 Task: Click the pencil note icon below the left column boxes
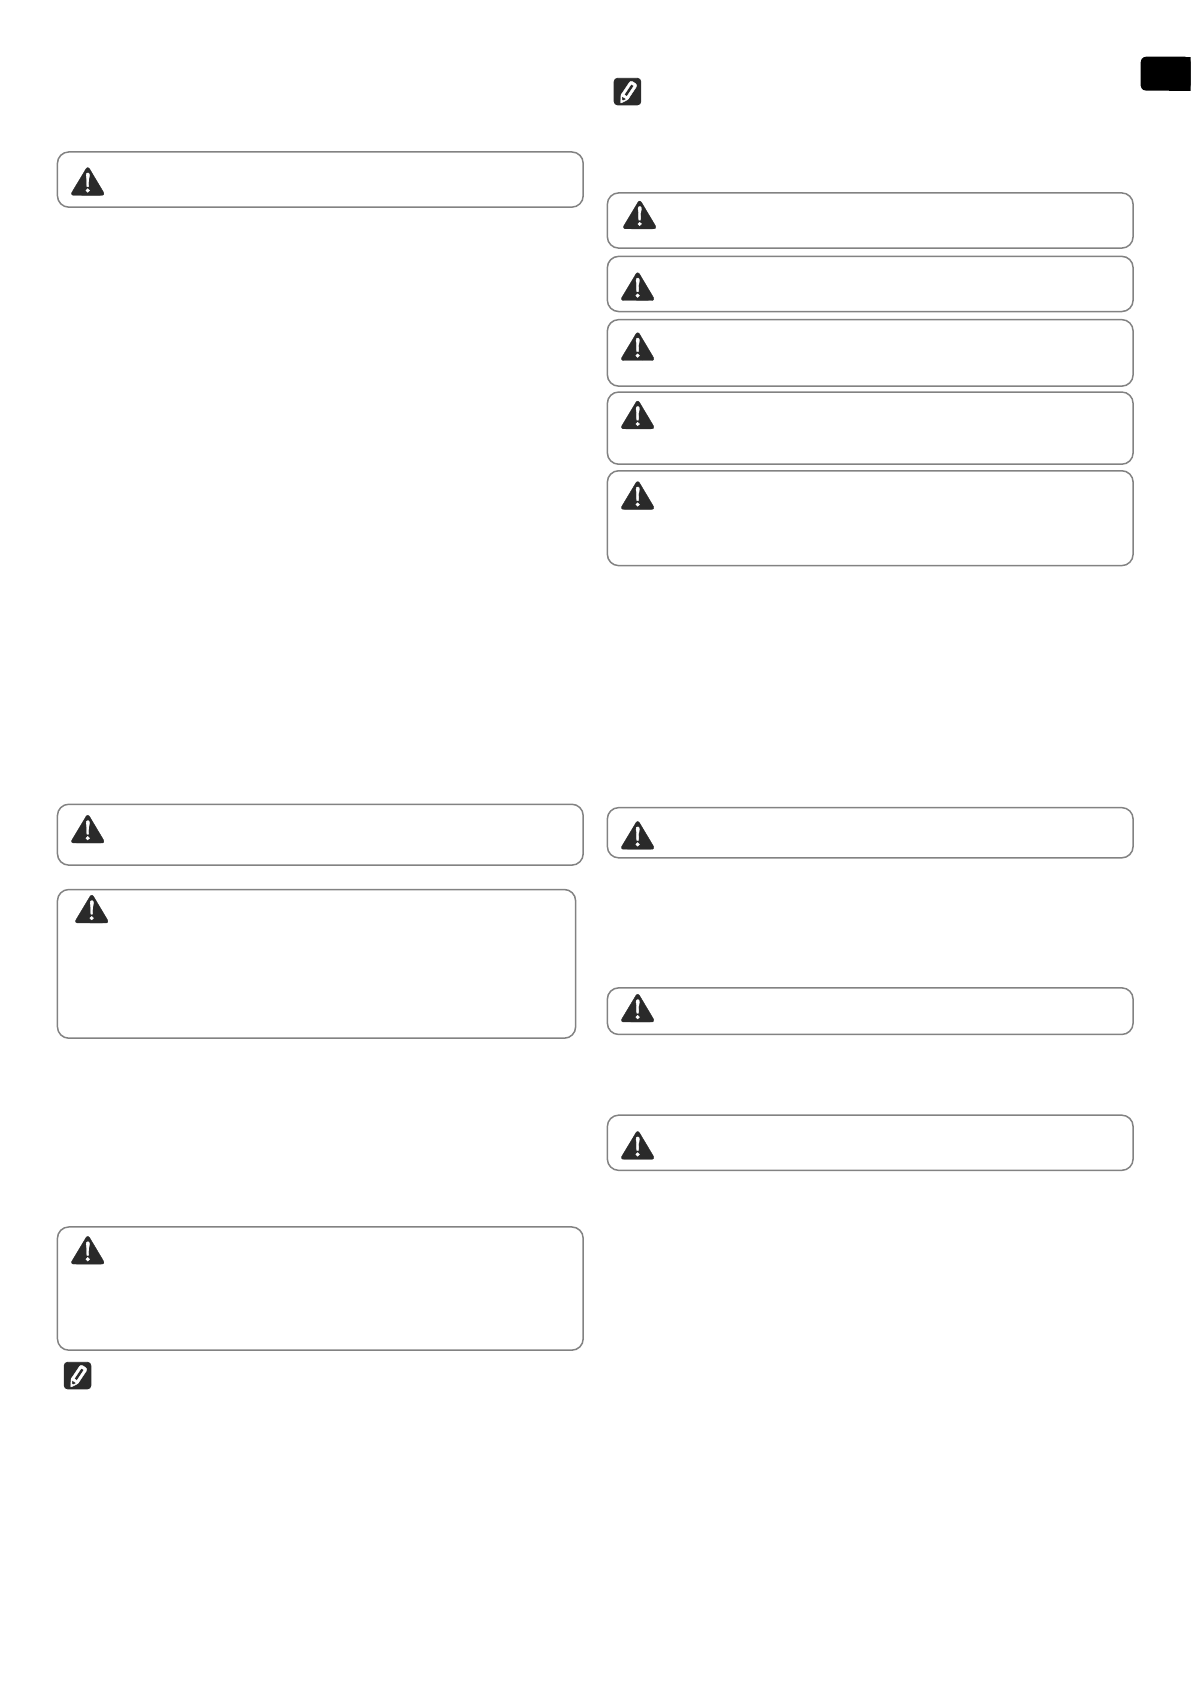tap(77, 1376)
